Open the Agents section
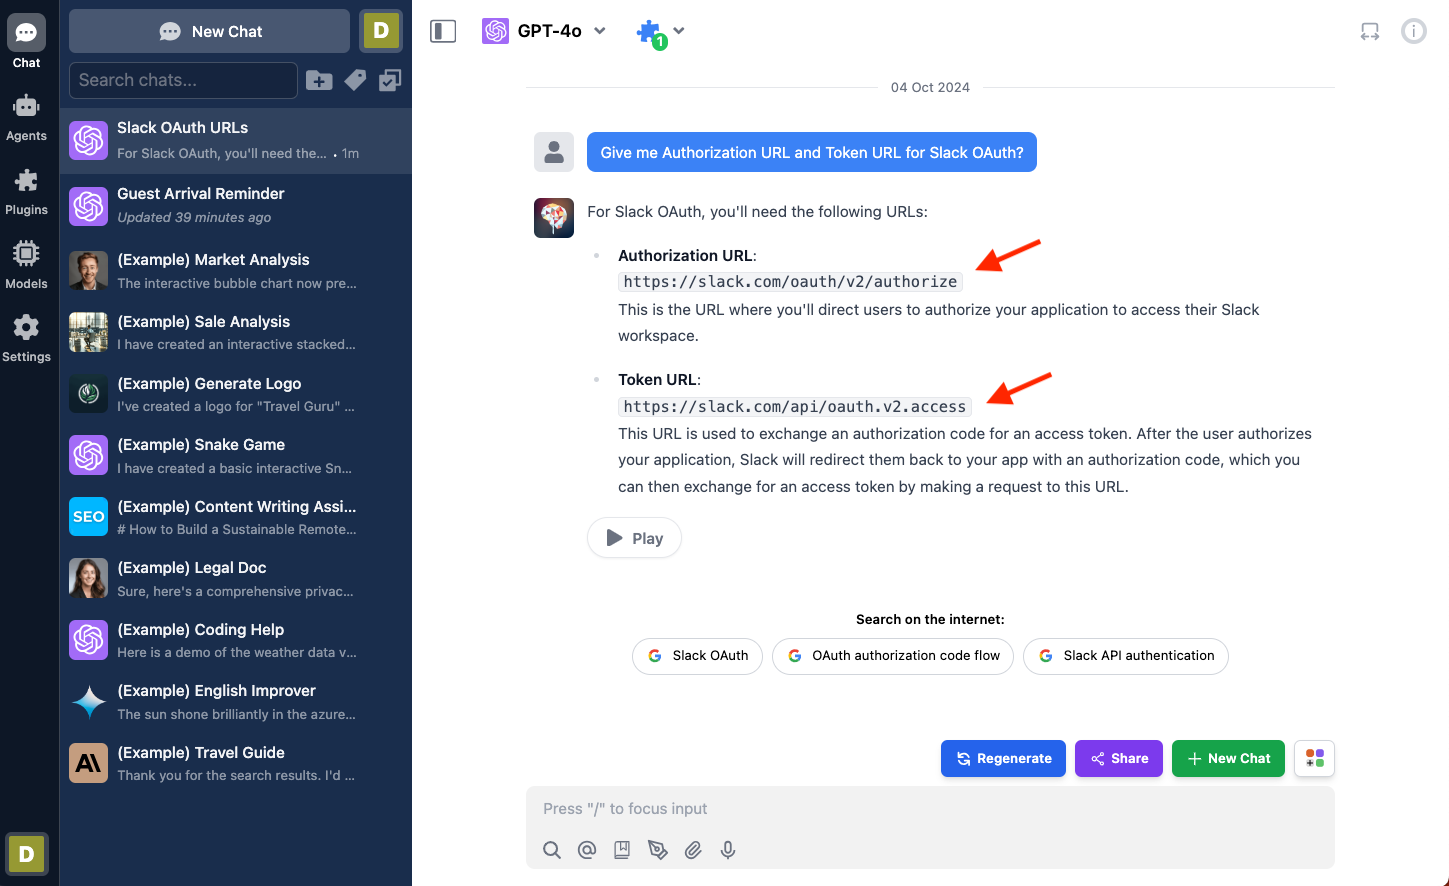The image size is (1449, 886). (x=27, y=117)
